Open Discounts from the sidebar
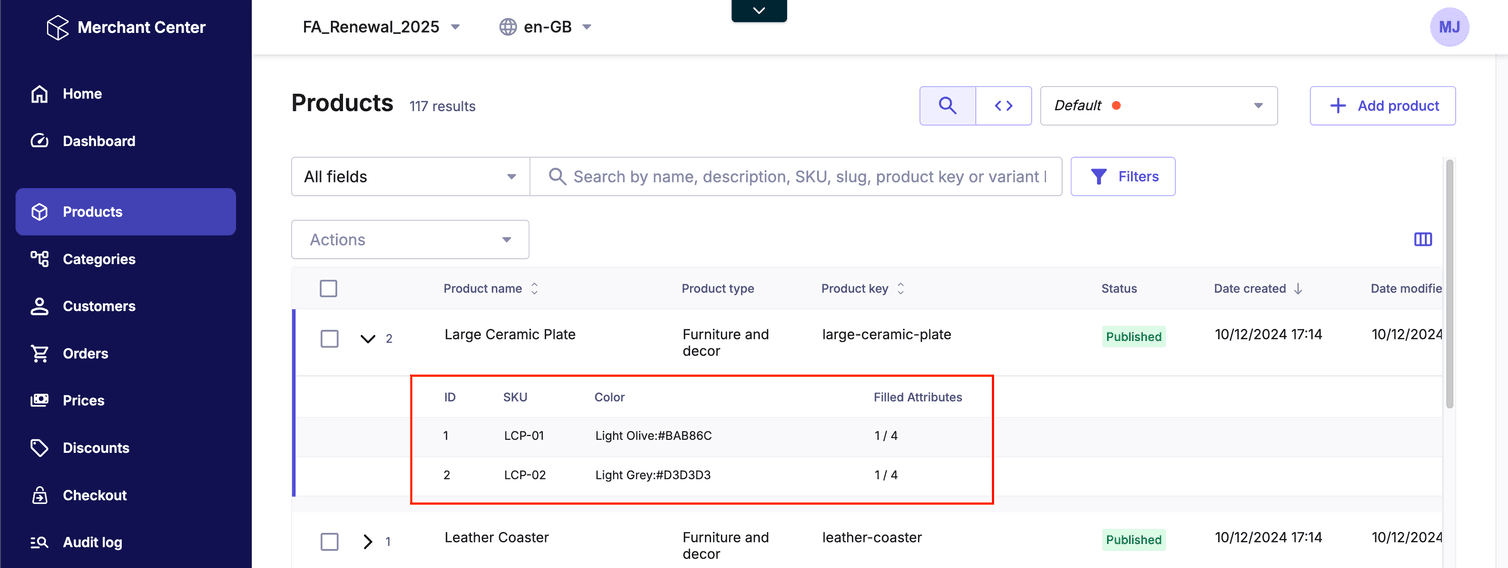Screen dimensions: 1508x568 point(96,448)
